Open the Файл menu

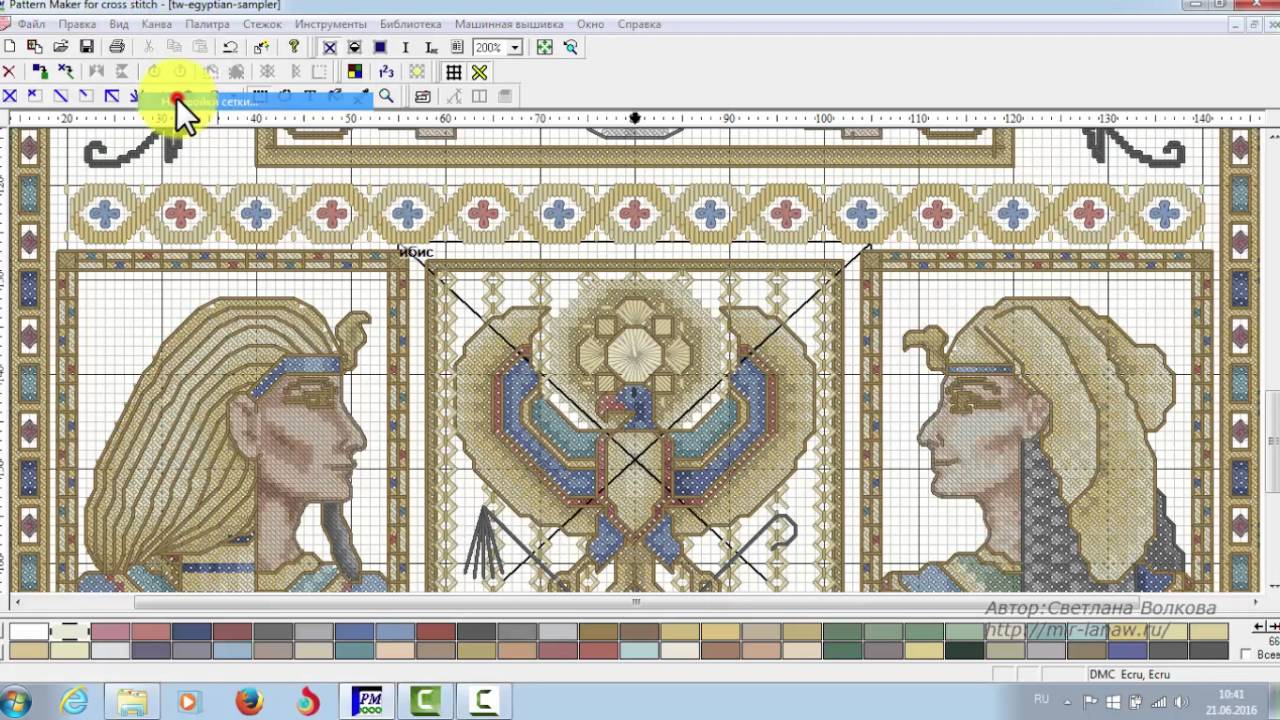click(x=30, y=24)
